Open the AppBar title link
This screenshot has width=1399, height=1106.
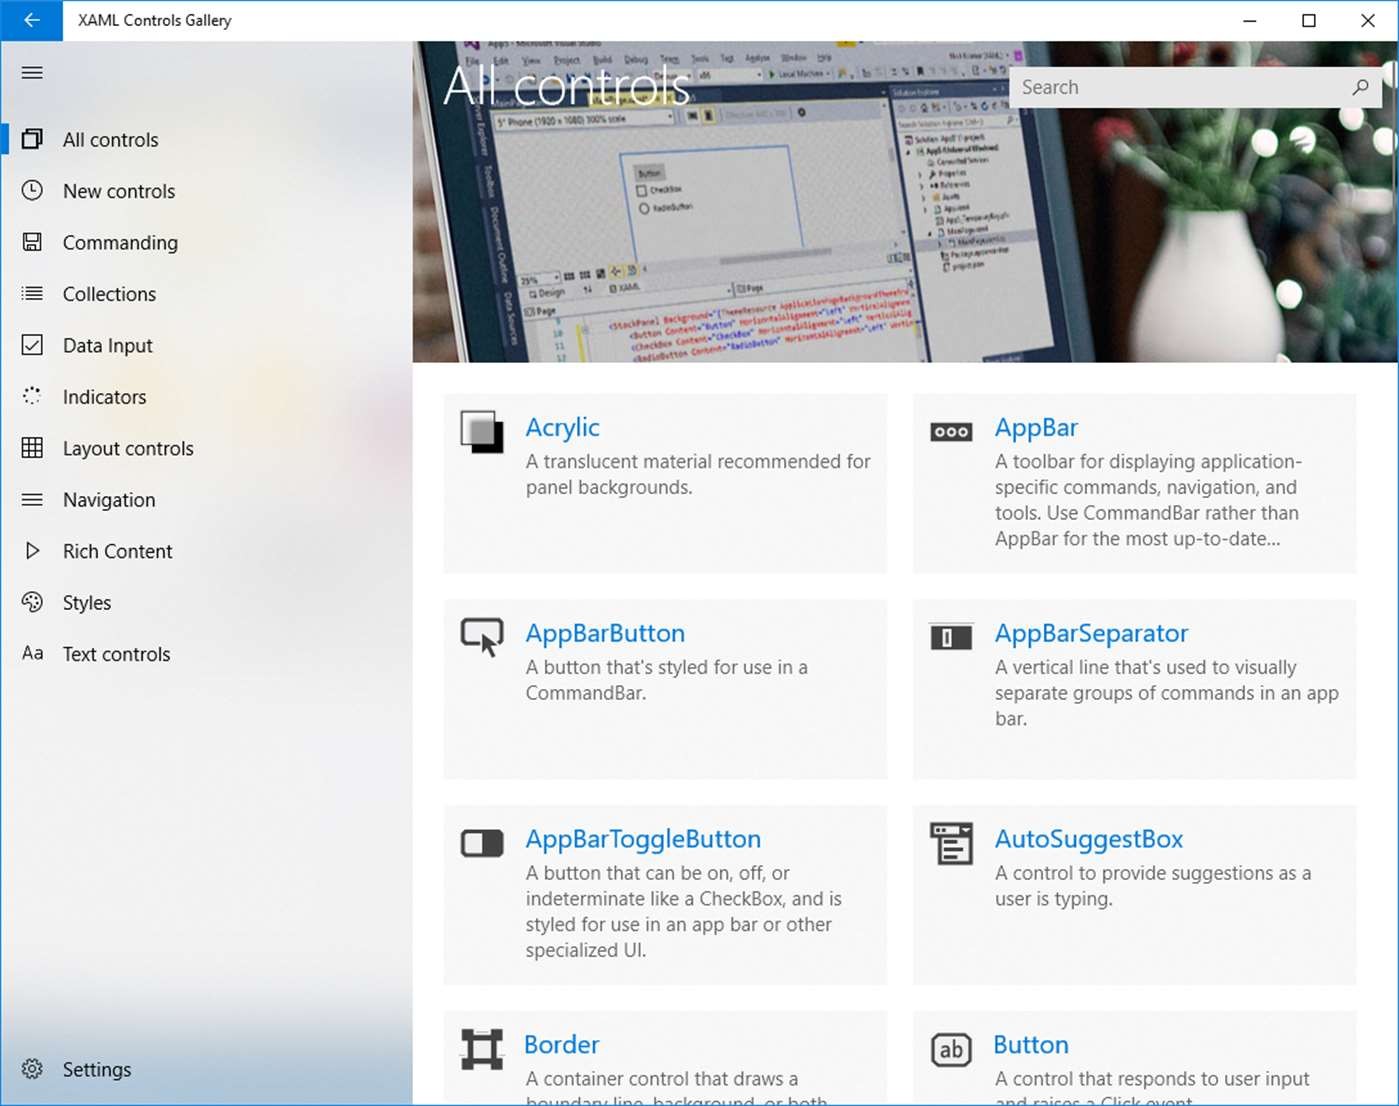coord(1036,427)
